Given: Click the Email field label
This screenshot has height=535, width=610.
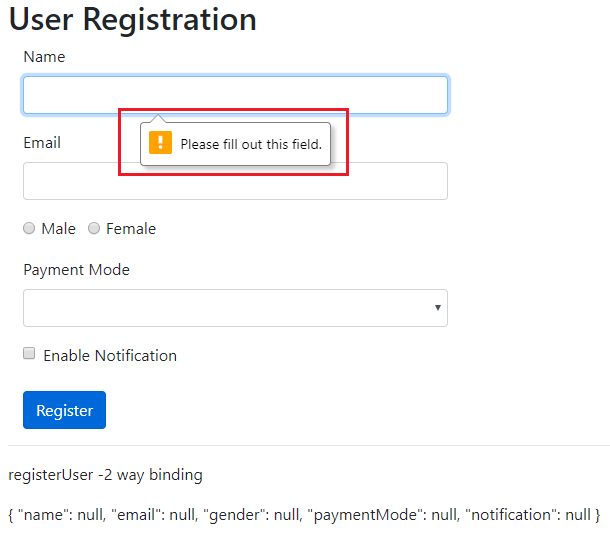Looking at the screenshot, I should 42,143.
